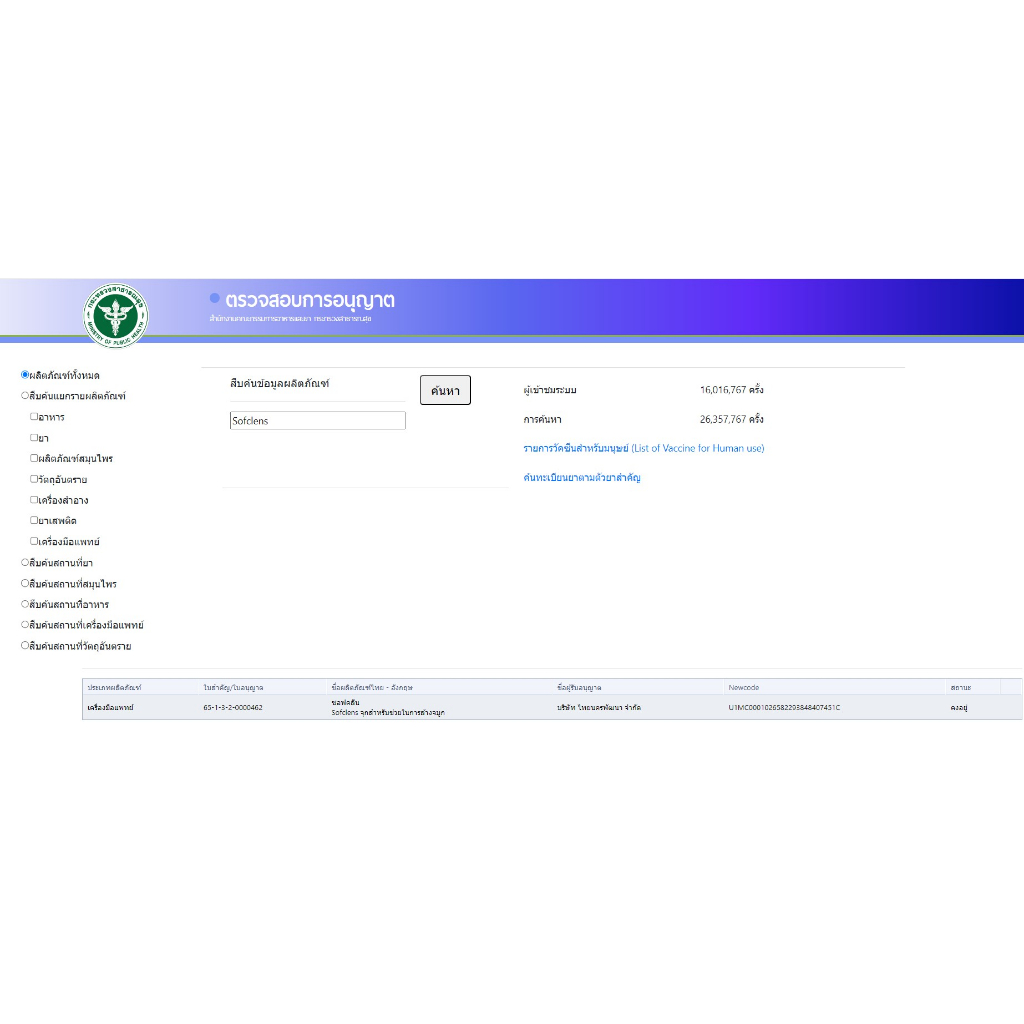Open the List of Vaccine for Human use link
The image size is (1024, 1024).
[x=643, y=448]
